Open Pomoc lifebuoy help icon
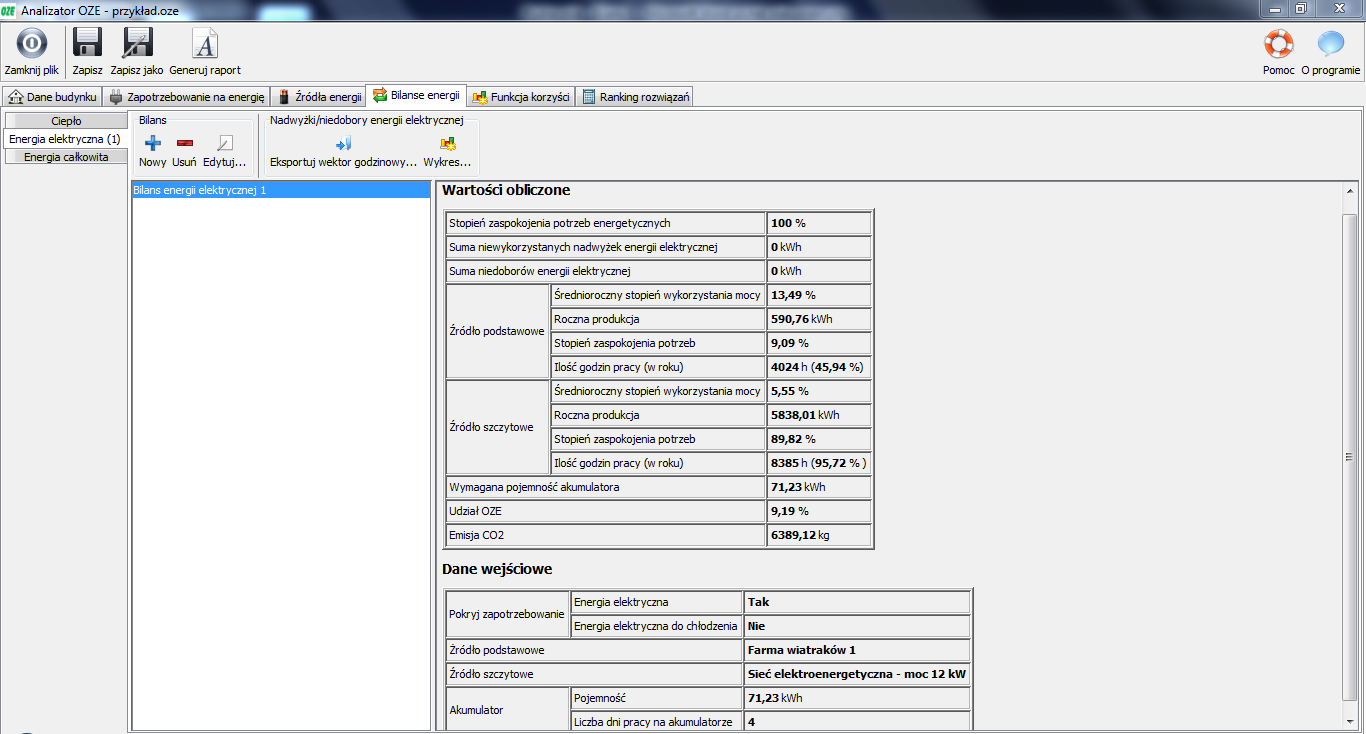1366x734 pixels. click(1279, 44)
